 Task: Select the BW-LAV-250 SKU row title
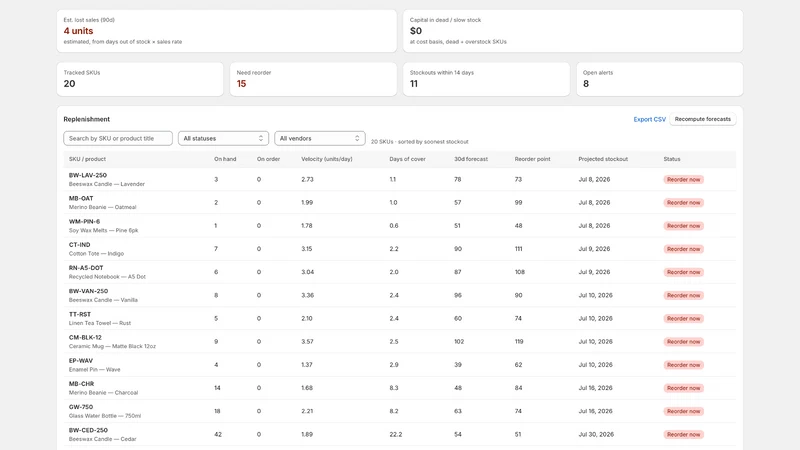click(88, 175)
